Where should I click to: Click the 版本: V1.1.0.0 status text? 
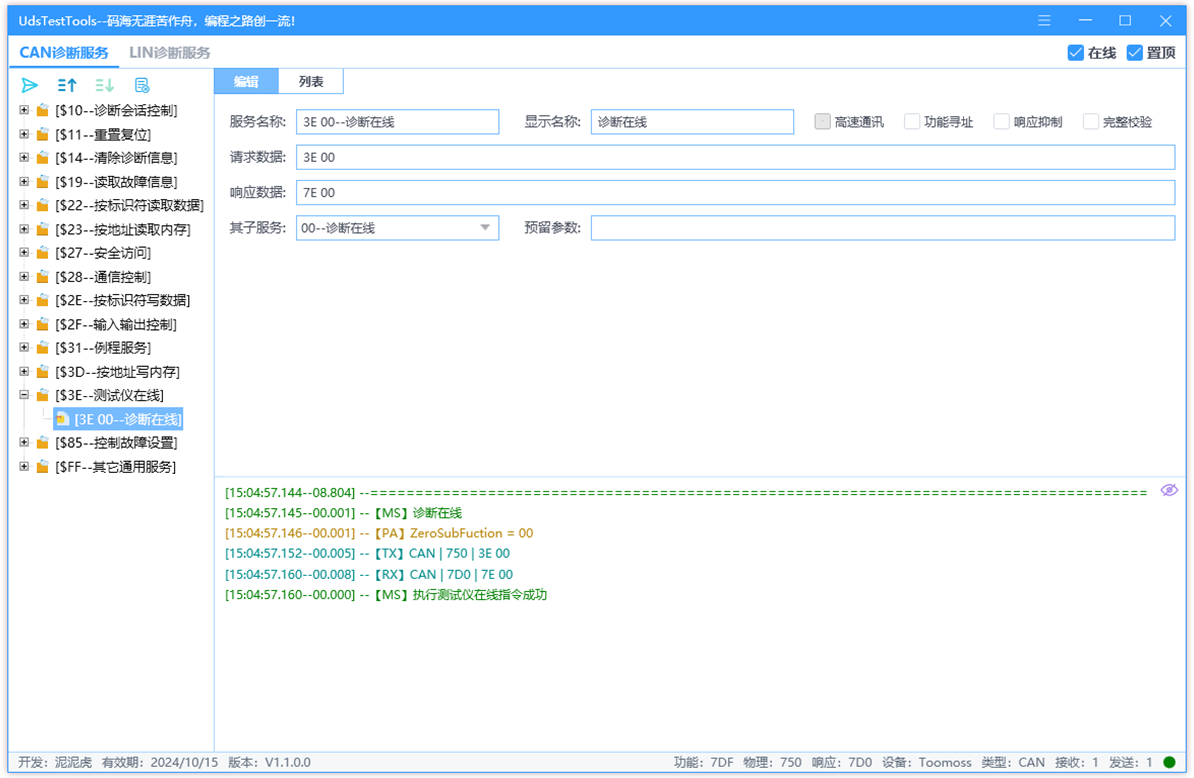pos(270,762)
